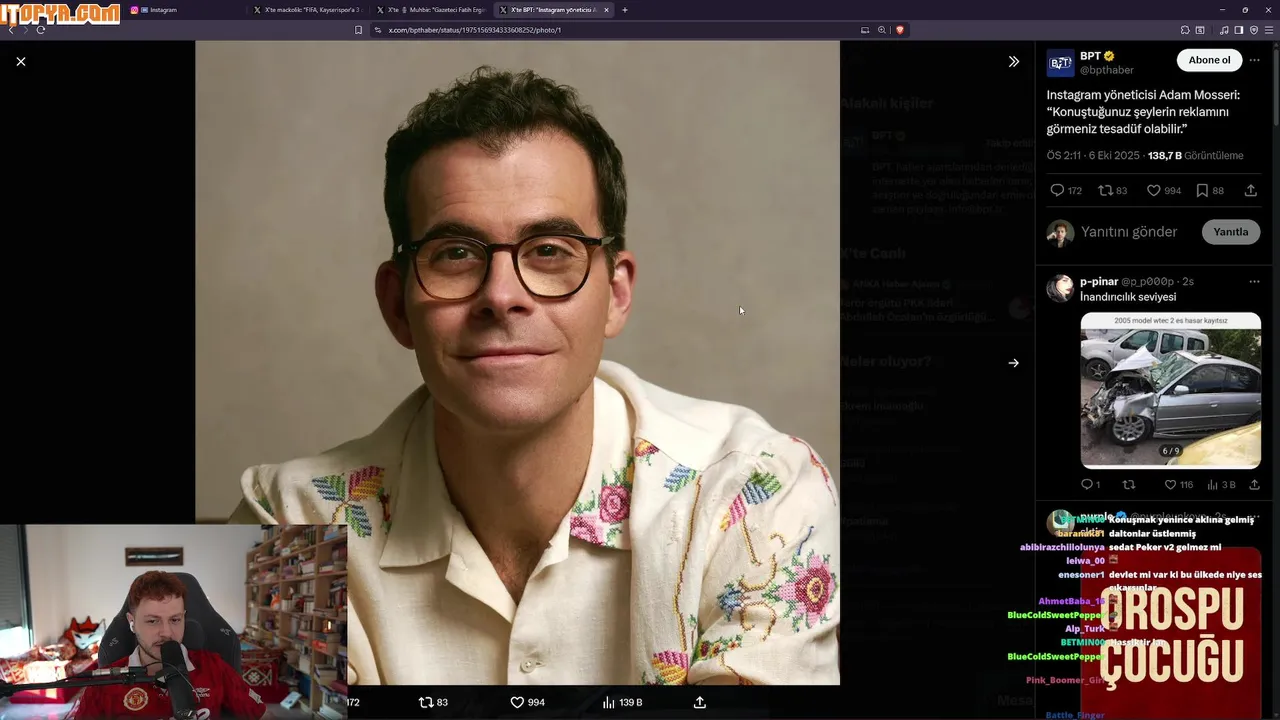Image resolution: width=1280 pixels, height=720 pixels.
Task: Click the Brave shields lion icon
Action: [x=899, y=30]
